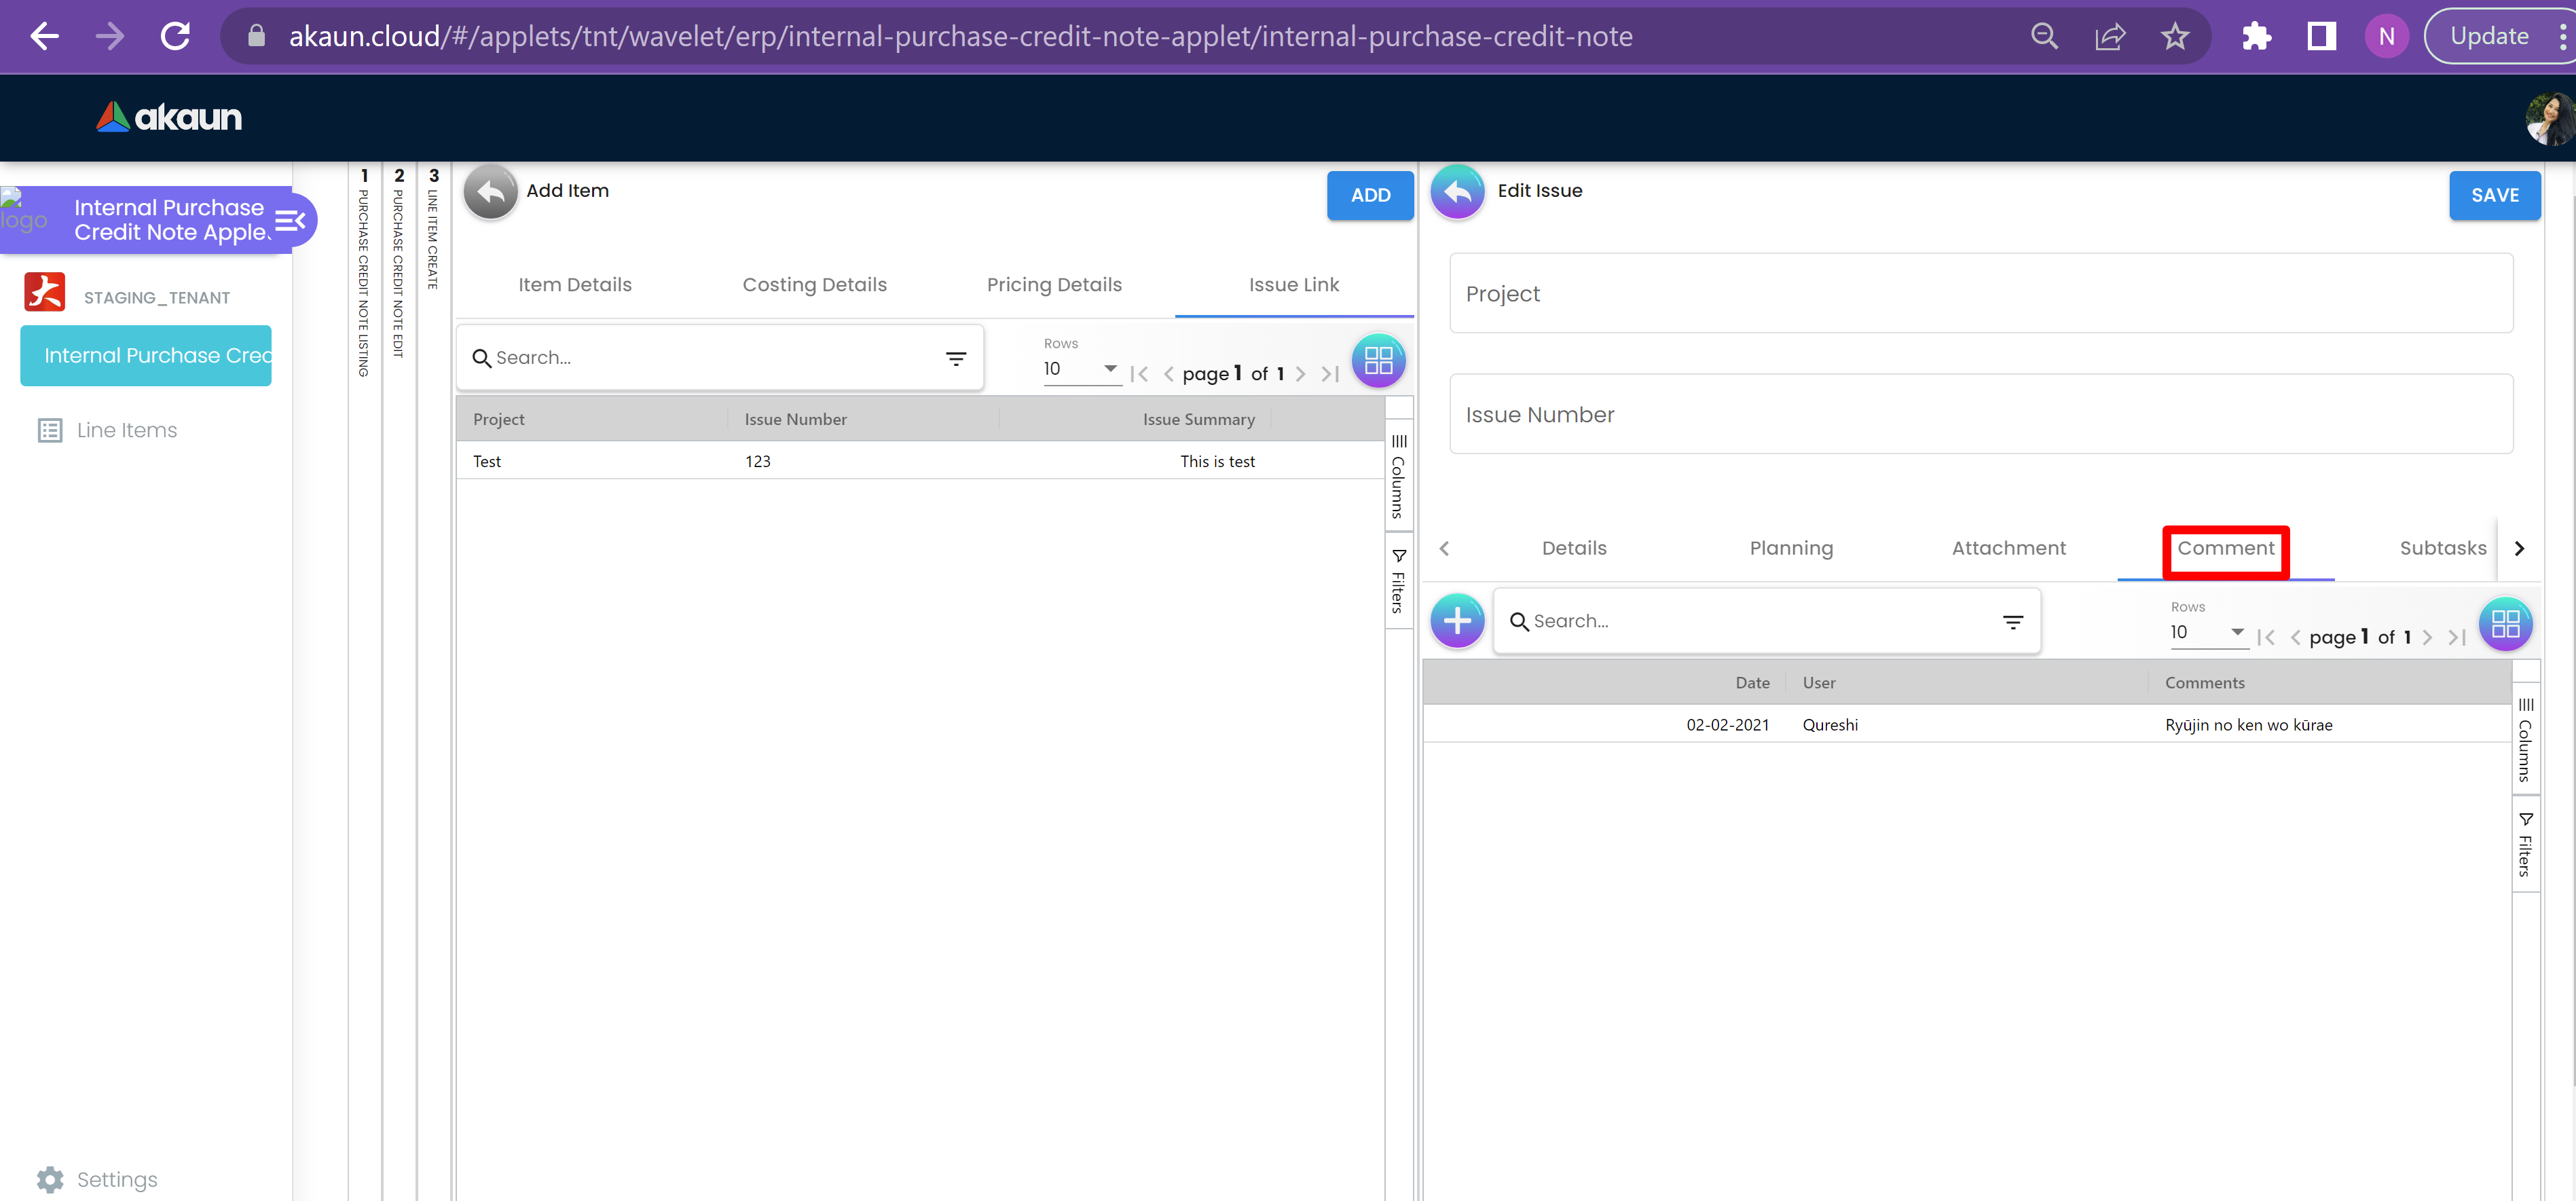Click the blue SAVE button
The width and height of the screenshot is (2576, 1201).
(2494, 195)
